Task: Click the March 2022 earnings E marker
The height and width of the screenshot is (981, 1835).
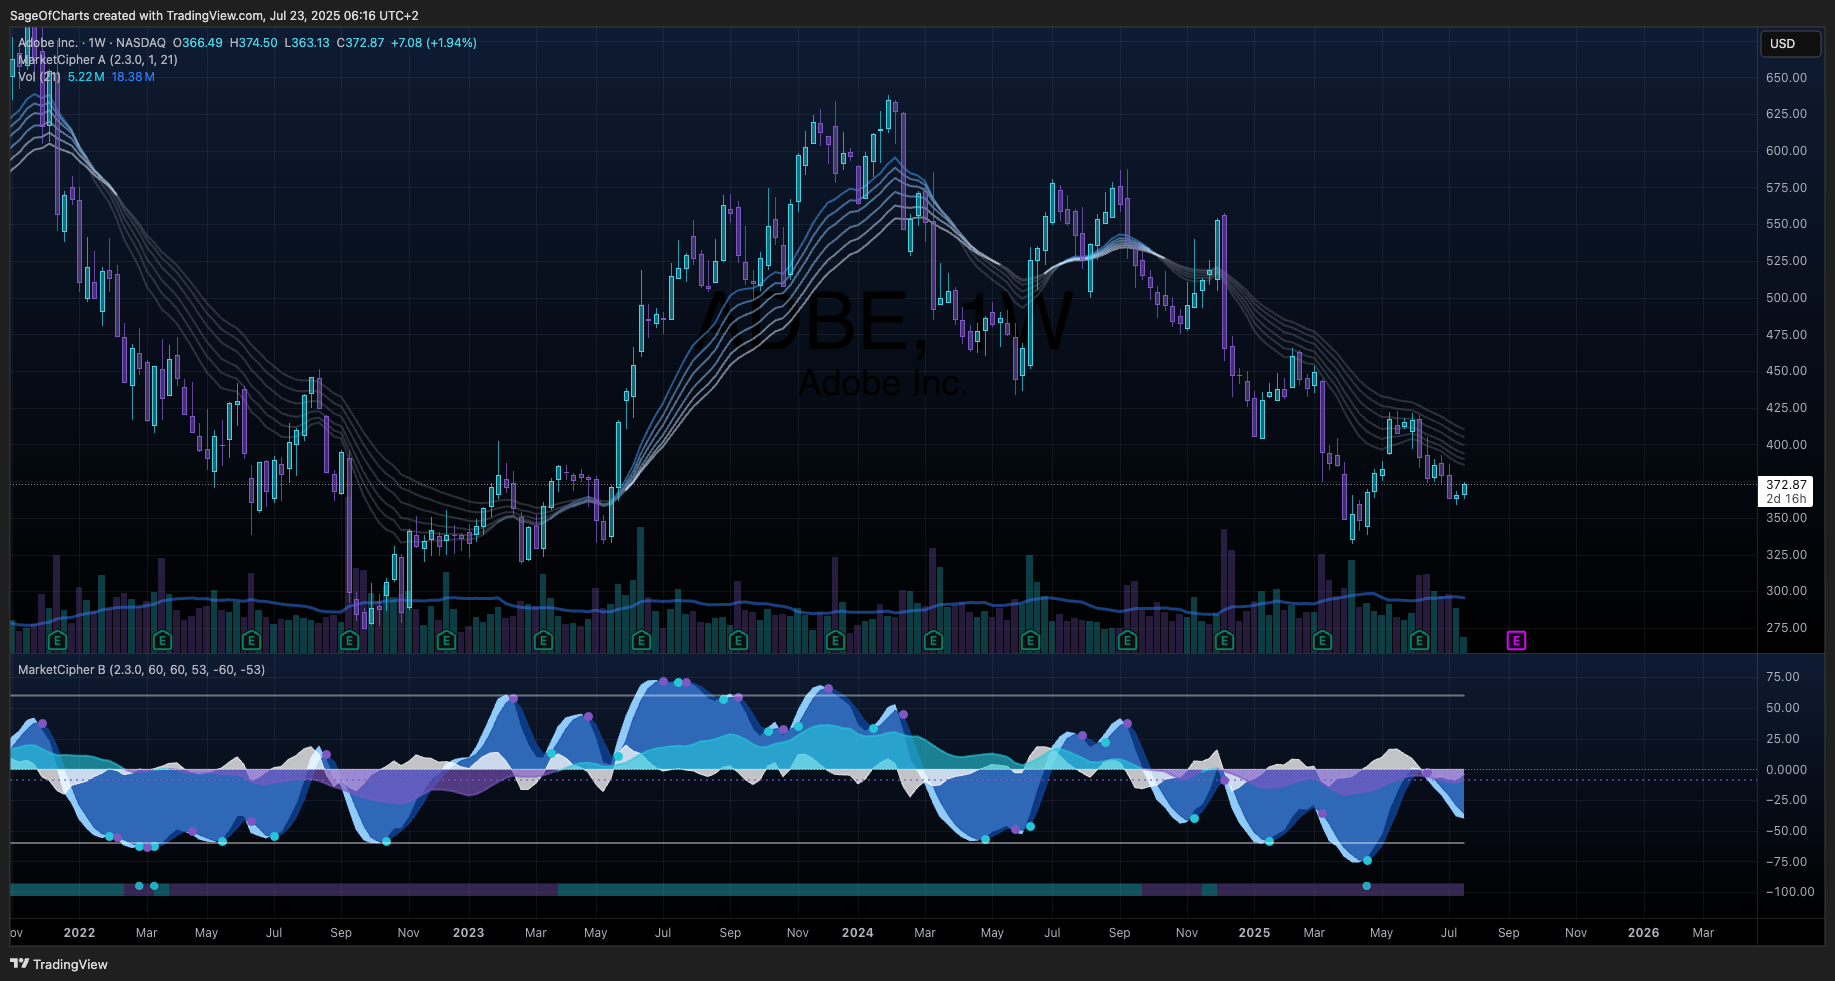Action: click(162, 640)
